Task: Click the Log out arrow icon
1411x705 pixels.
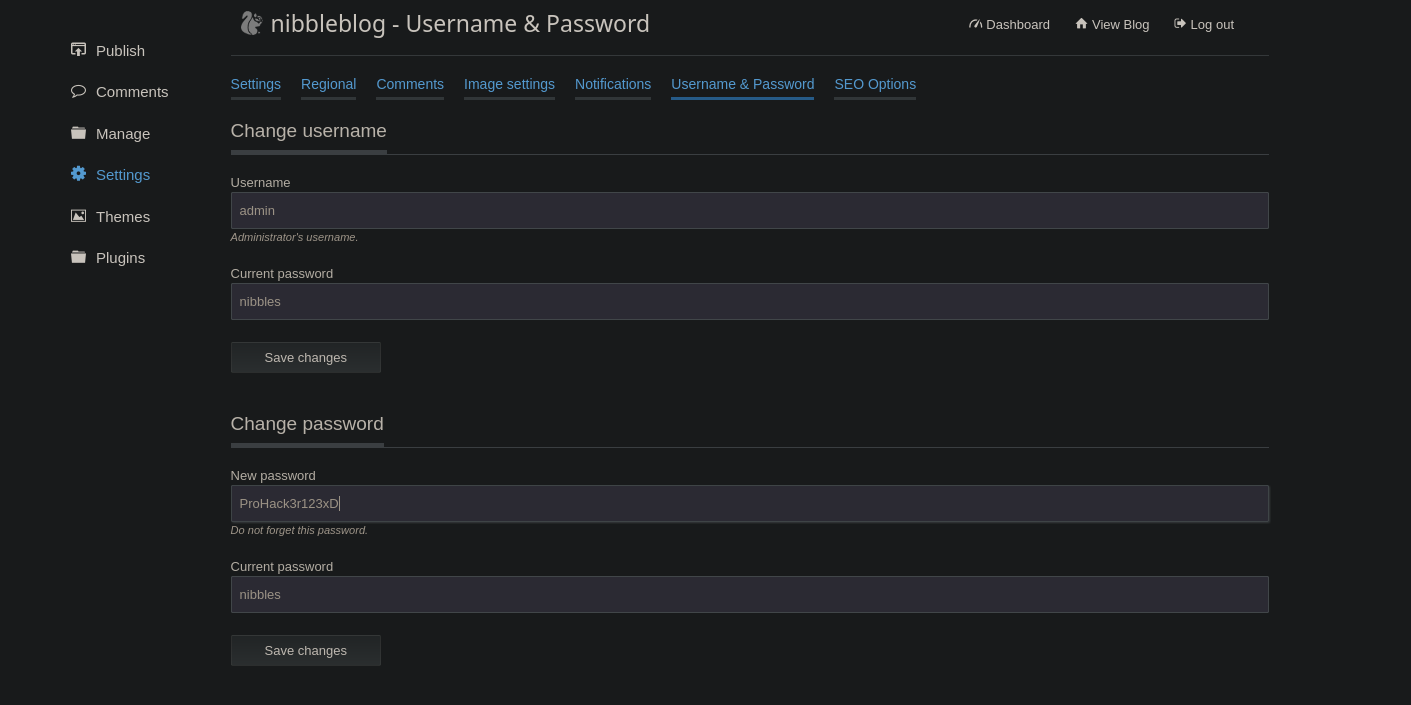Action: [1180, 23]
